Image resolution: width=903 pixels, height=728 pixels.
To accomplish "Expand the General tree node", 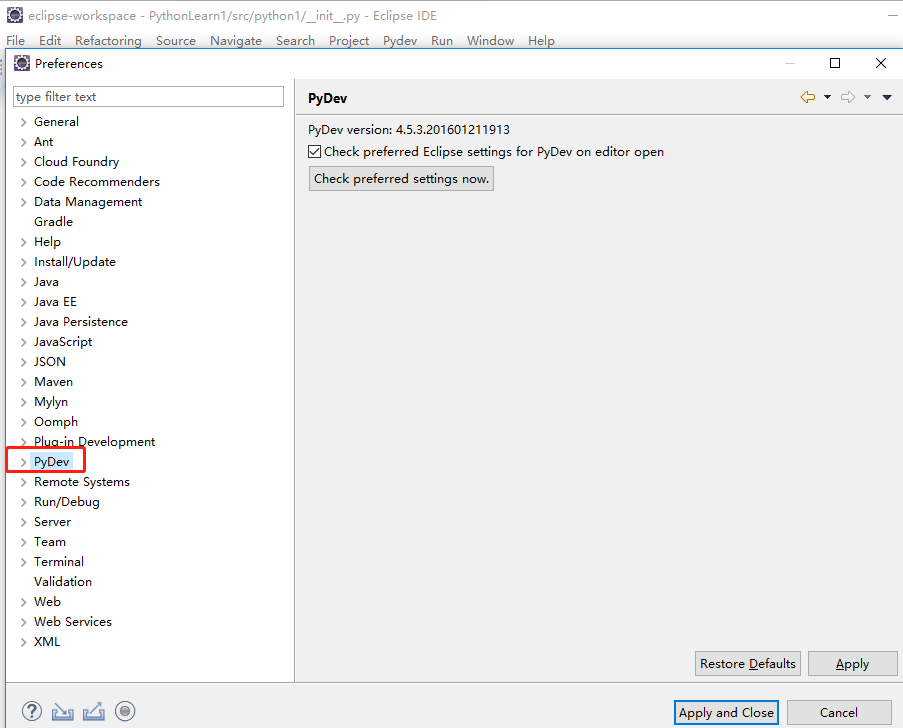I will [x=24, y=122].
